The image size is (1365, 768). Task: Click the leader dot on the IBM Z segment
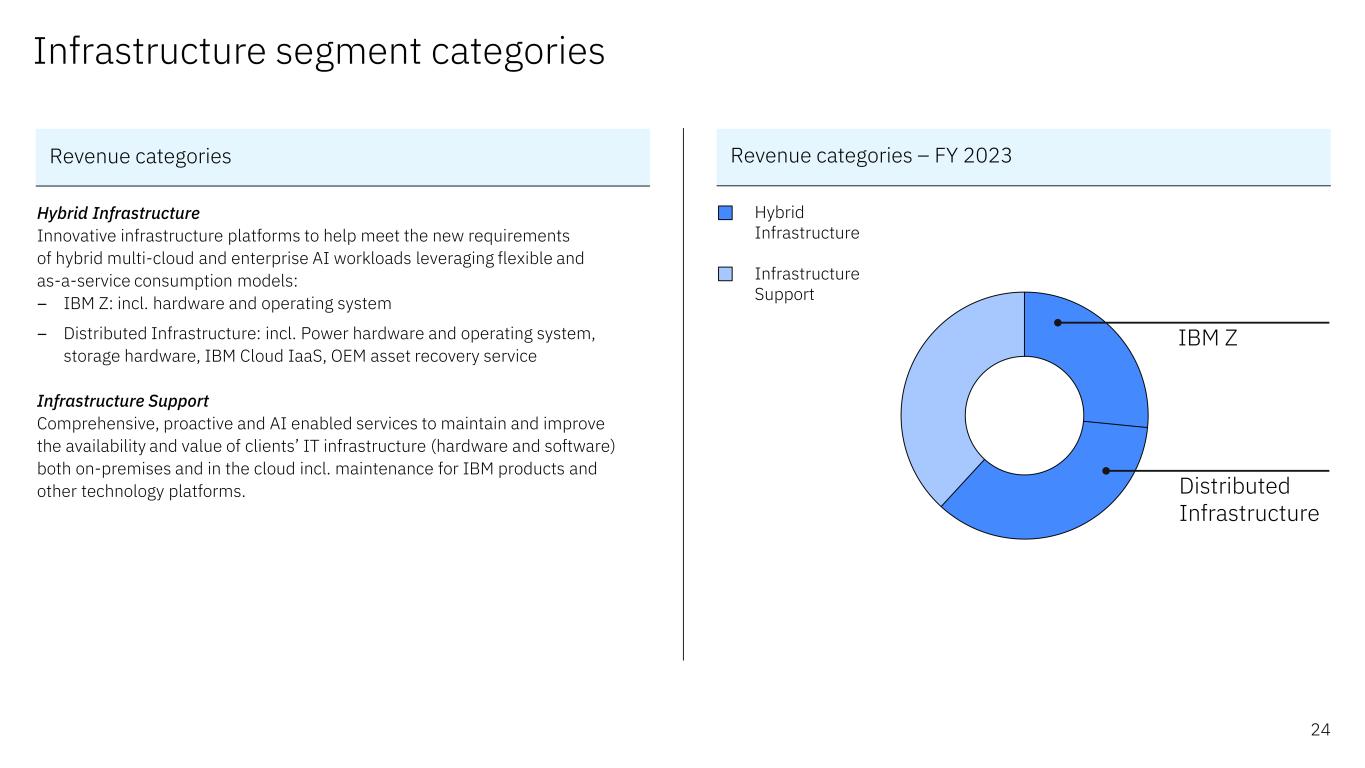pyautogui.click(x=1057, y=322)
